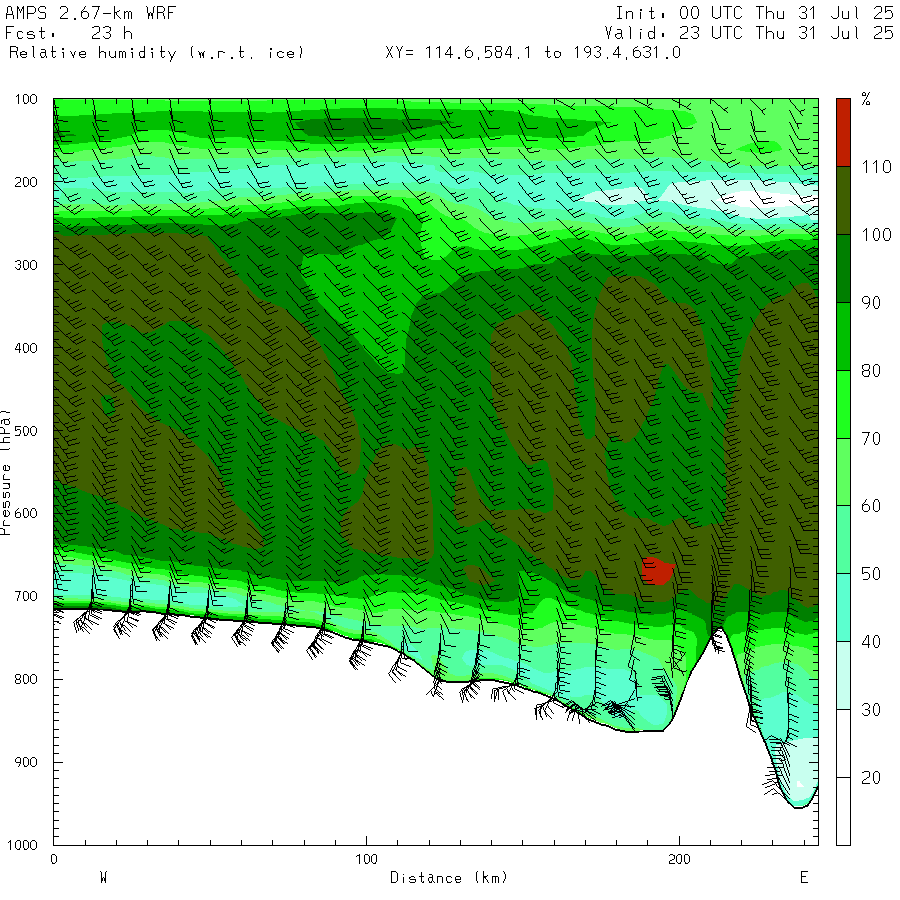This screenshot has width=900, height=900.
Task: Select the 80-90 percent legend color band
Action: point(843,336)
